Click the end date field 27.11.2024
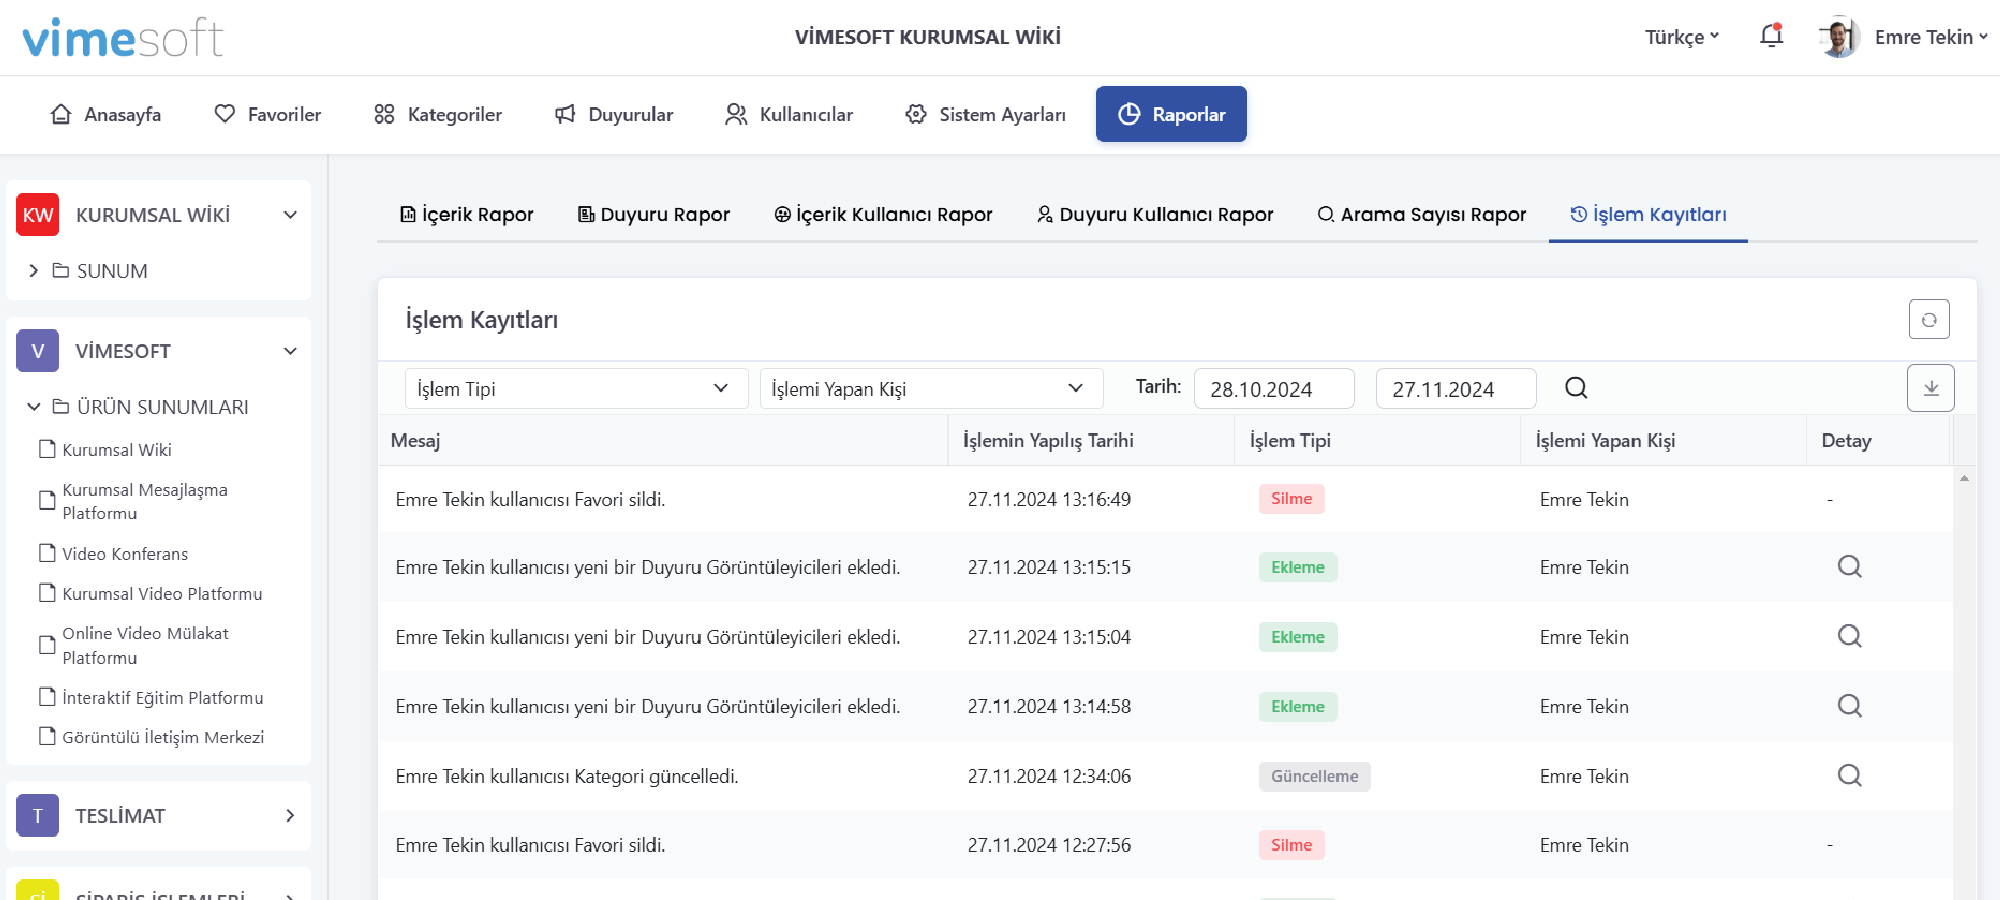The width and height of the screenshot is (2000, 900). tap(1456, 388)
